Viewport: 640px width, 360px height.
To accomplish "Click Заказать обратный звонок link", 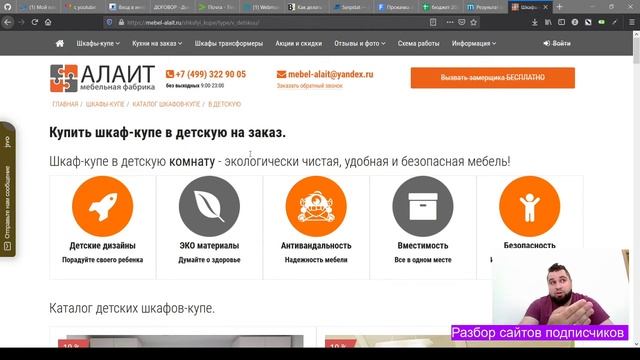I will (x=310, y=86).
